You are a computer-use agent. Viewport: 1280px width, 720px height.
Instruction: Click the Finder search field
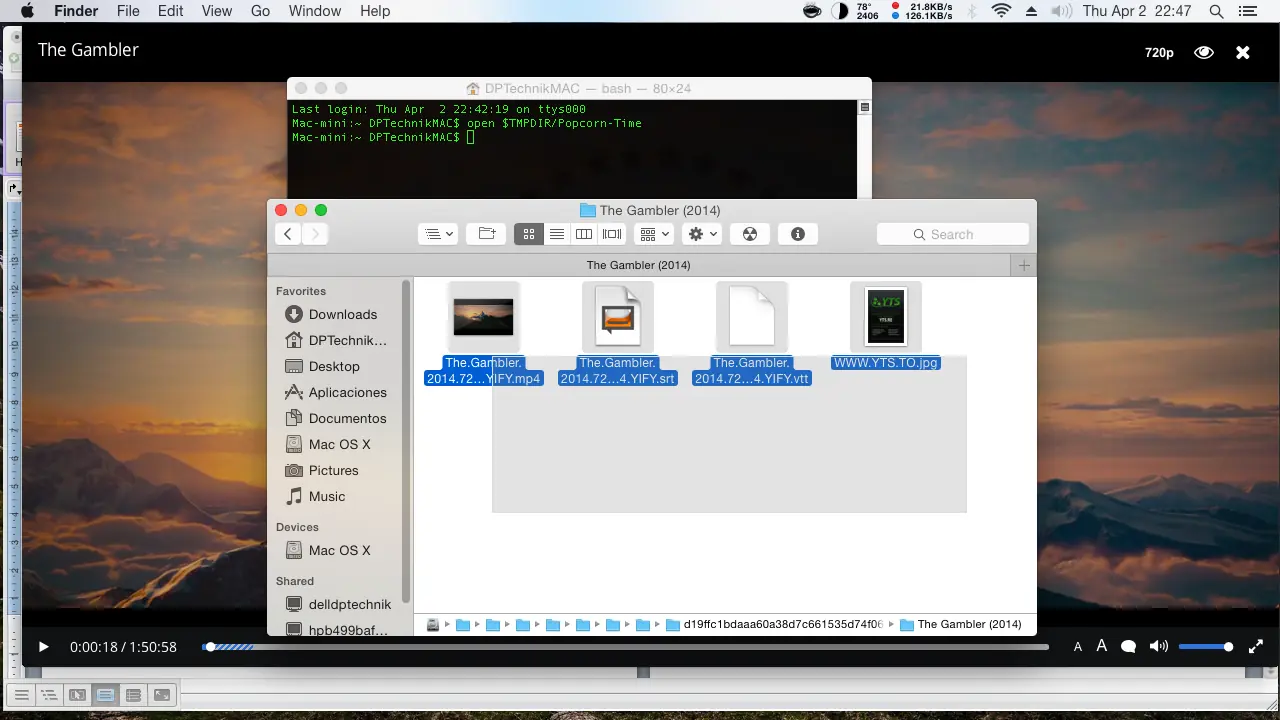coord(953,234)
